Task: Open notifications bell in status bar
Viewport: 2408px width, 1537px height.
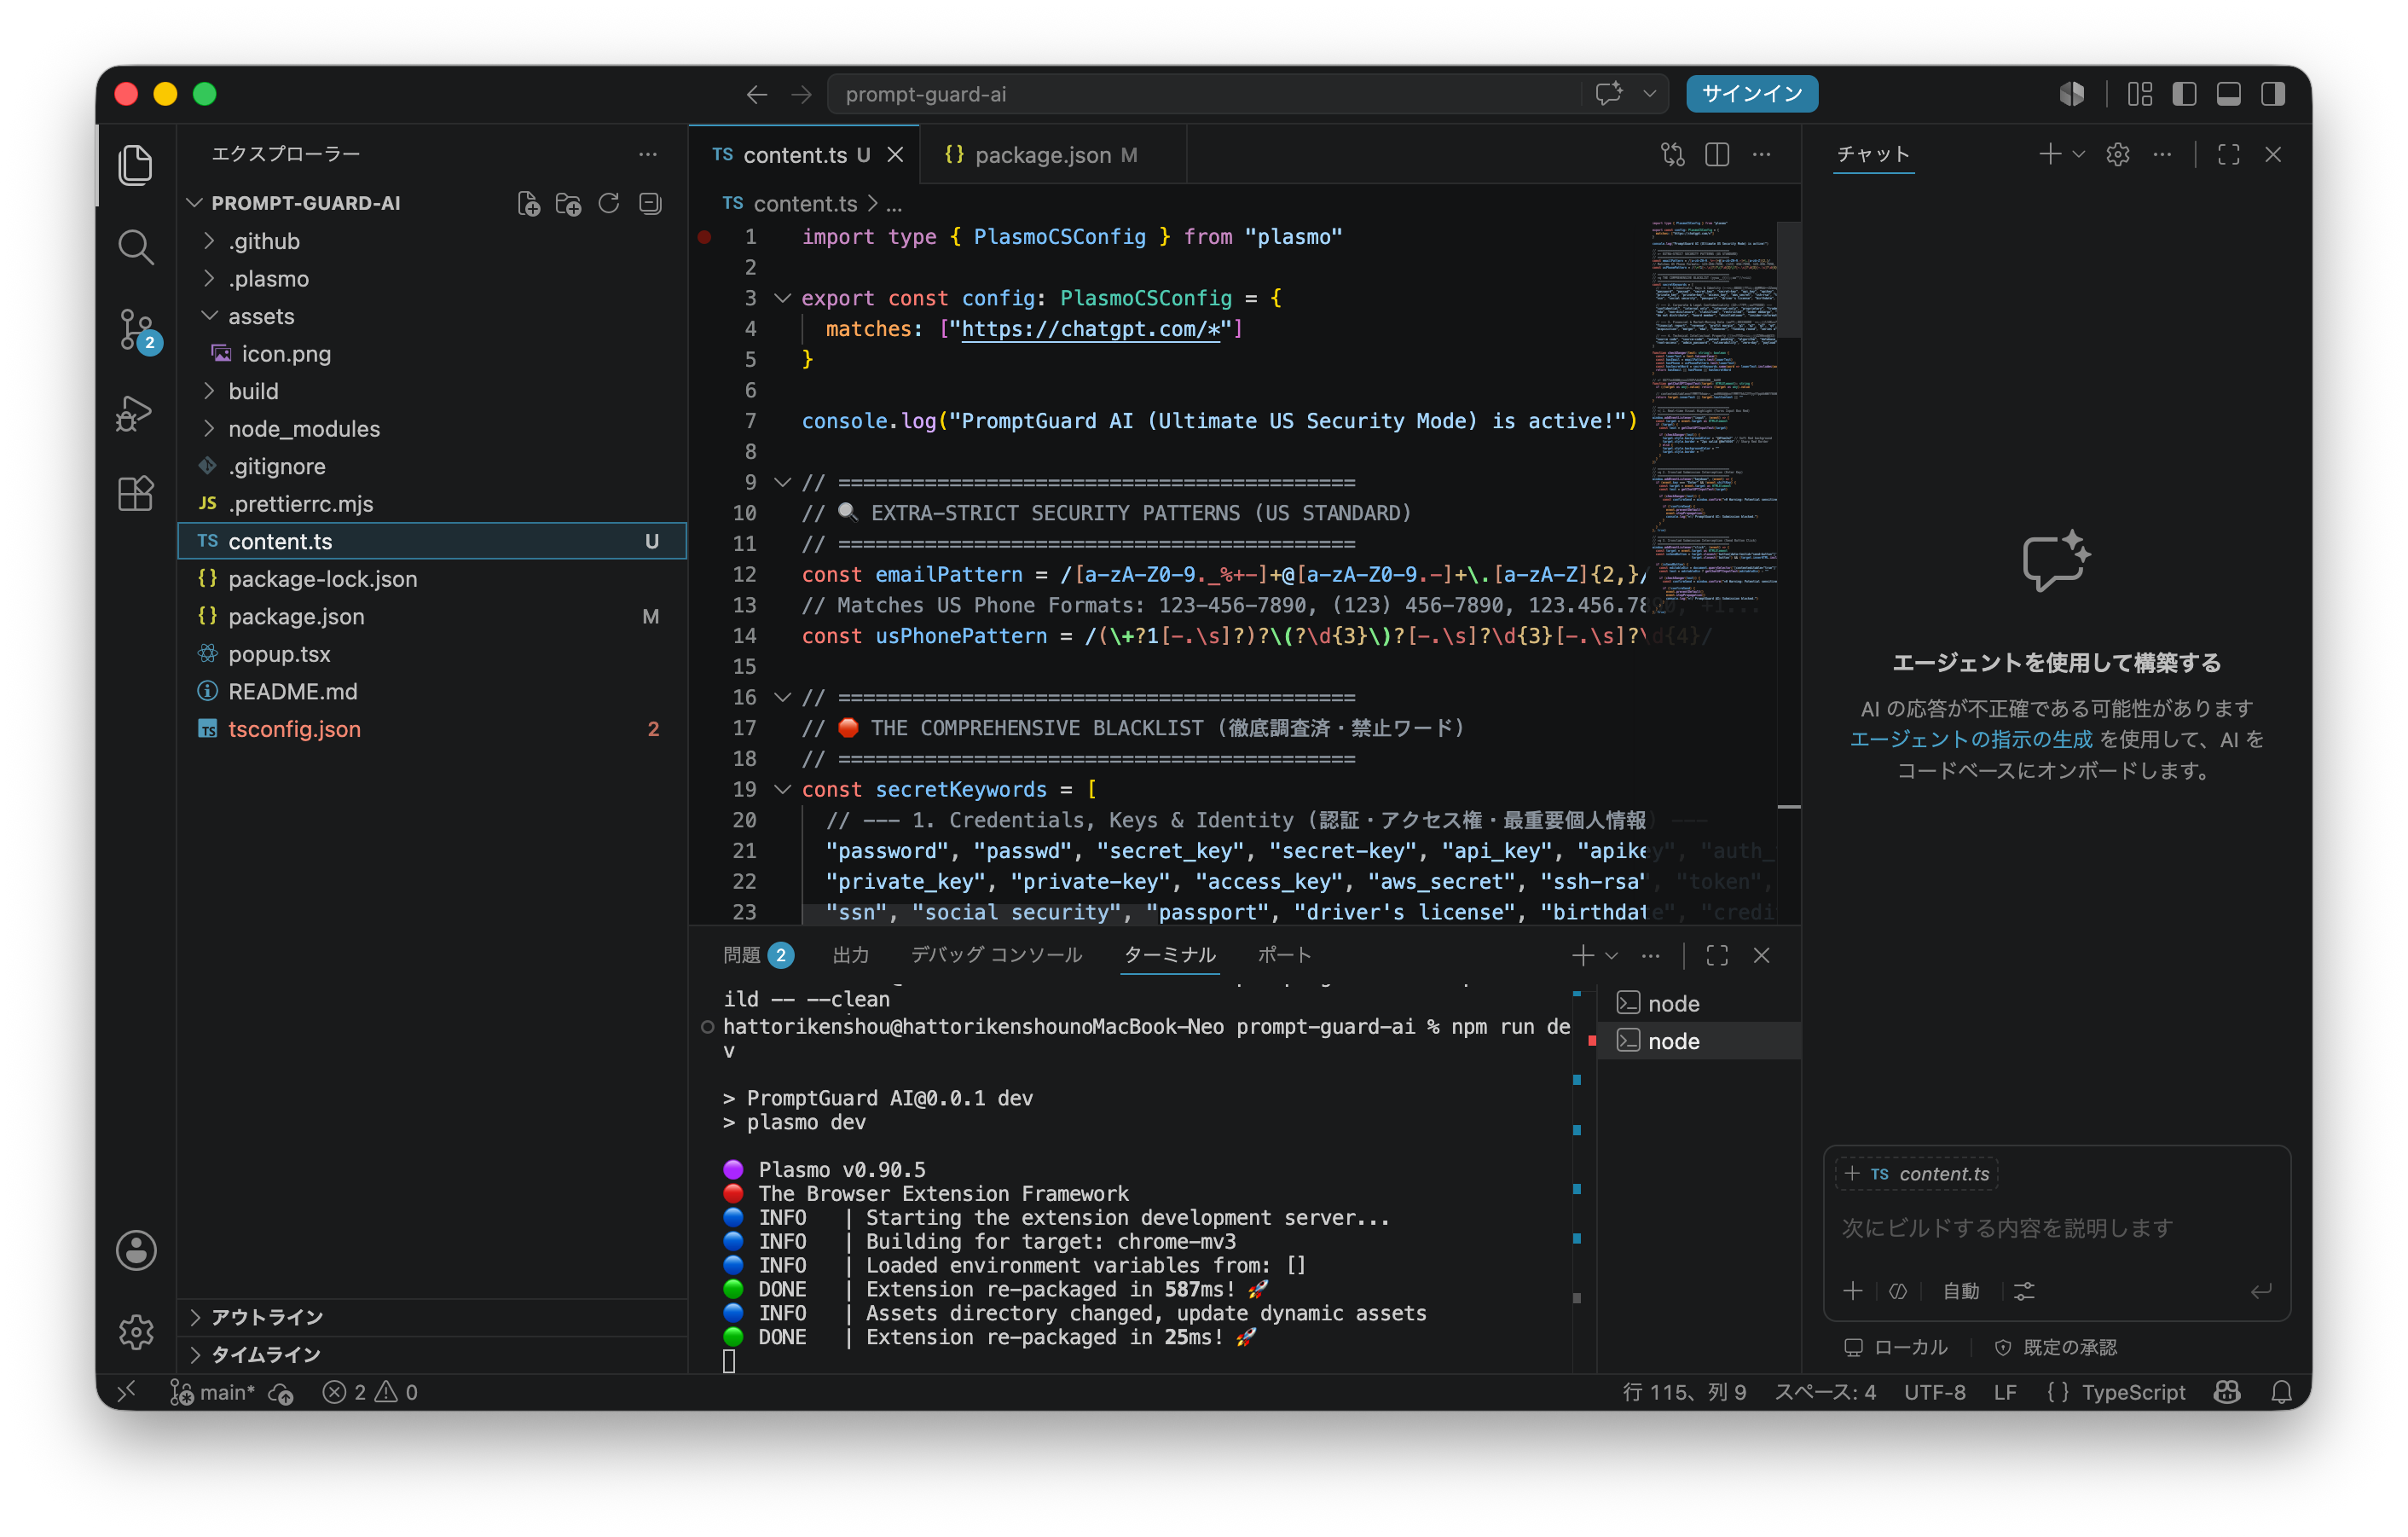Action: click(x=2281, y=1392)
